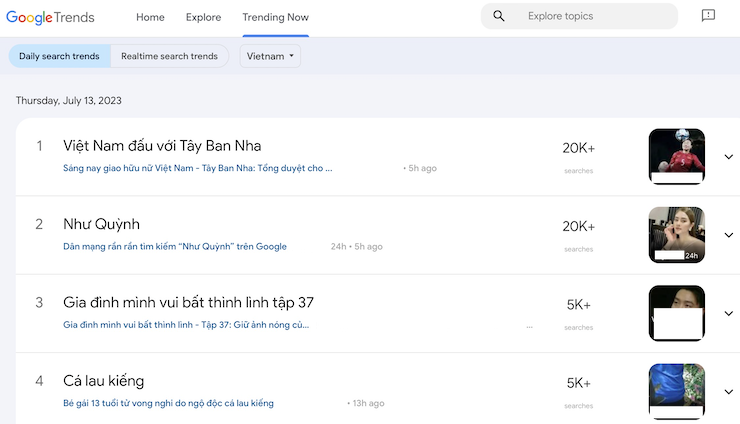Open the Vietnam country dropdown
The width and height of the screenshot is (740, 424).
tap(270, 56)
